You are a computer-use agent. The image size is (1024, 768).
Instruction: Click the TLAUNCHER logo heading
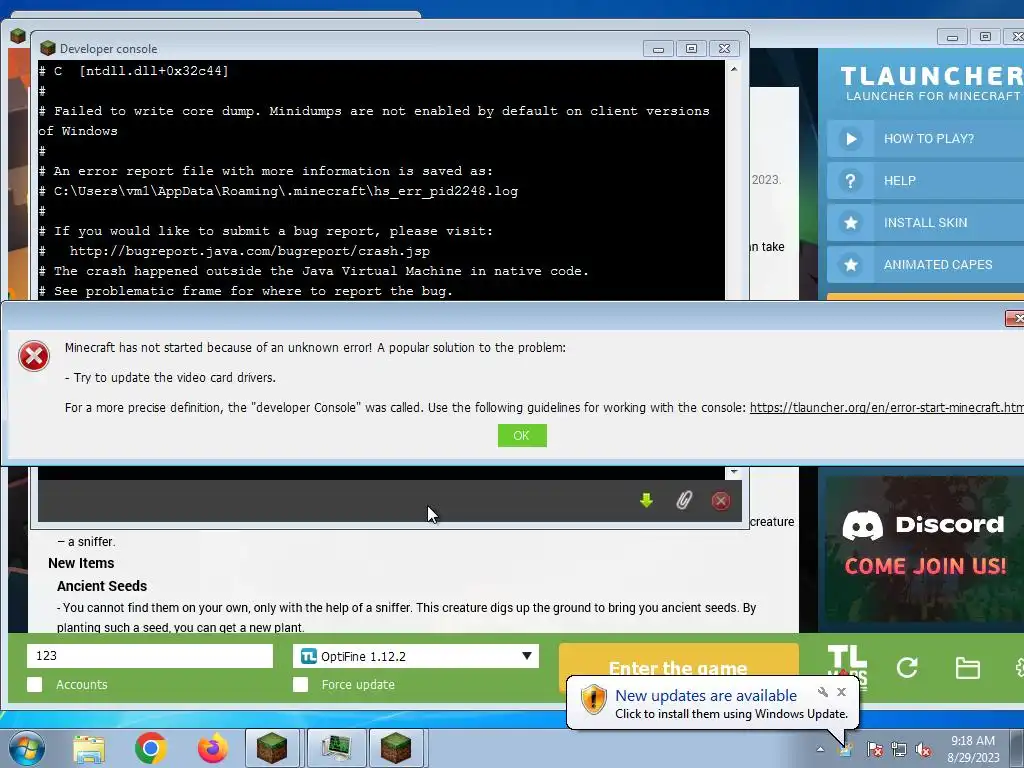(931, 76)
